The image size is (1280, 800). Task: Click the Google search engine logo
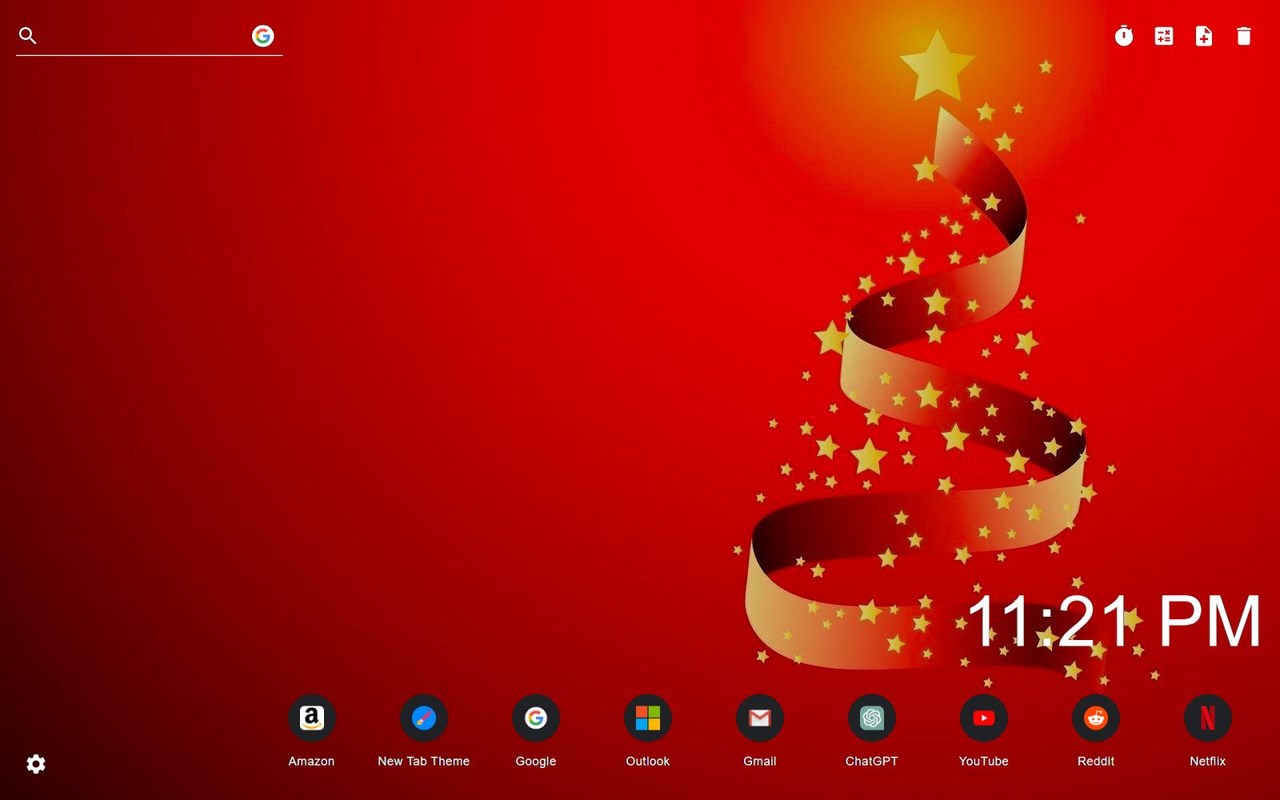[x=263, y=36]
